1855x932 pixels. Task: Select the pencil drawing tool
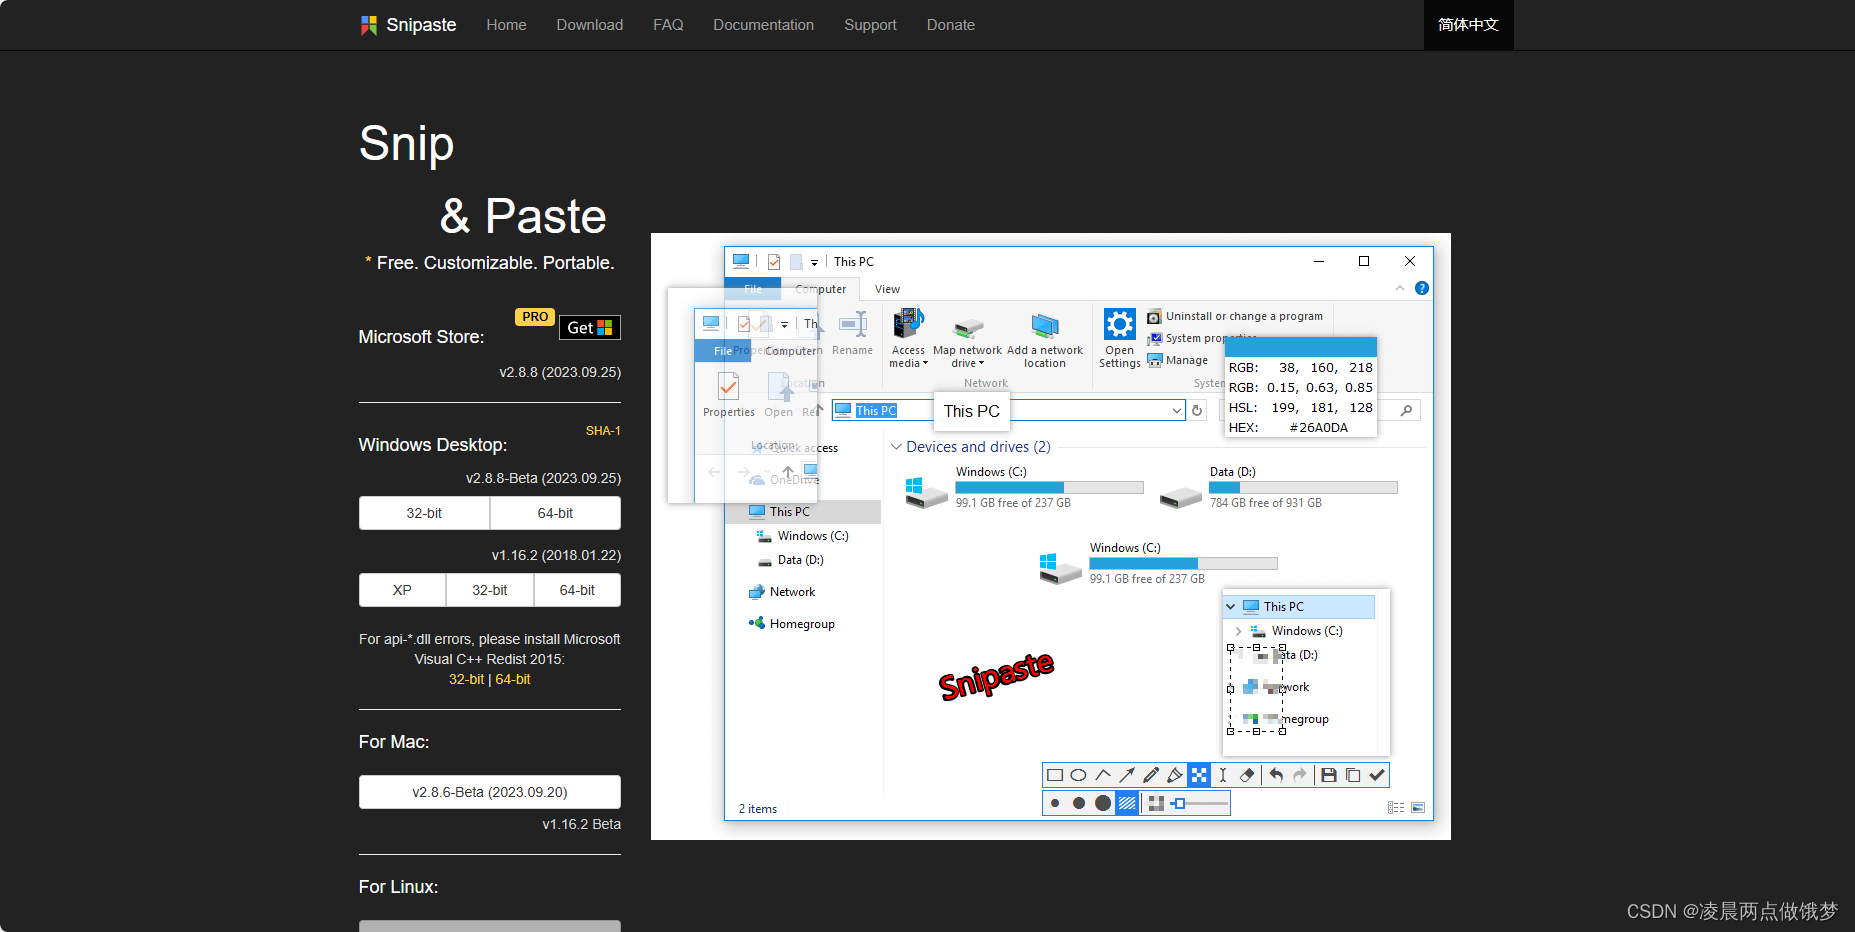coord(1151,775)
